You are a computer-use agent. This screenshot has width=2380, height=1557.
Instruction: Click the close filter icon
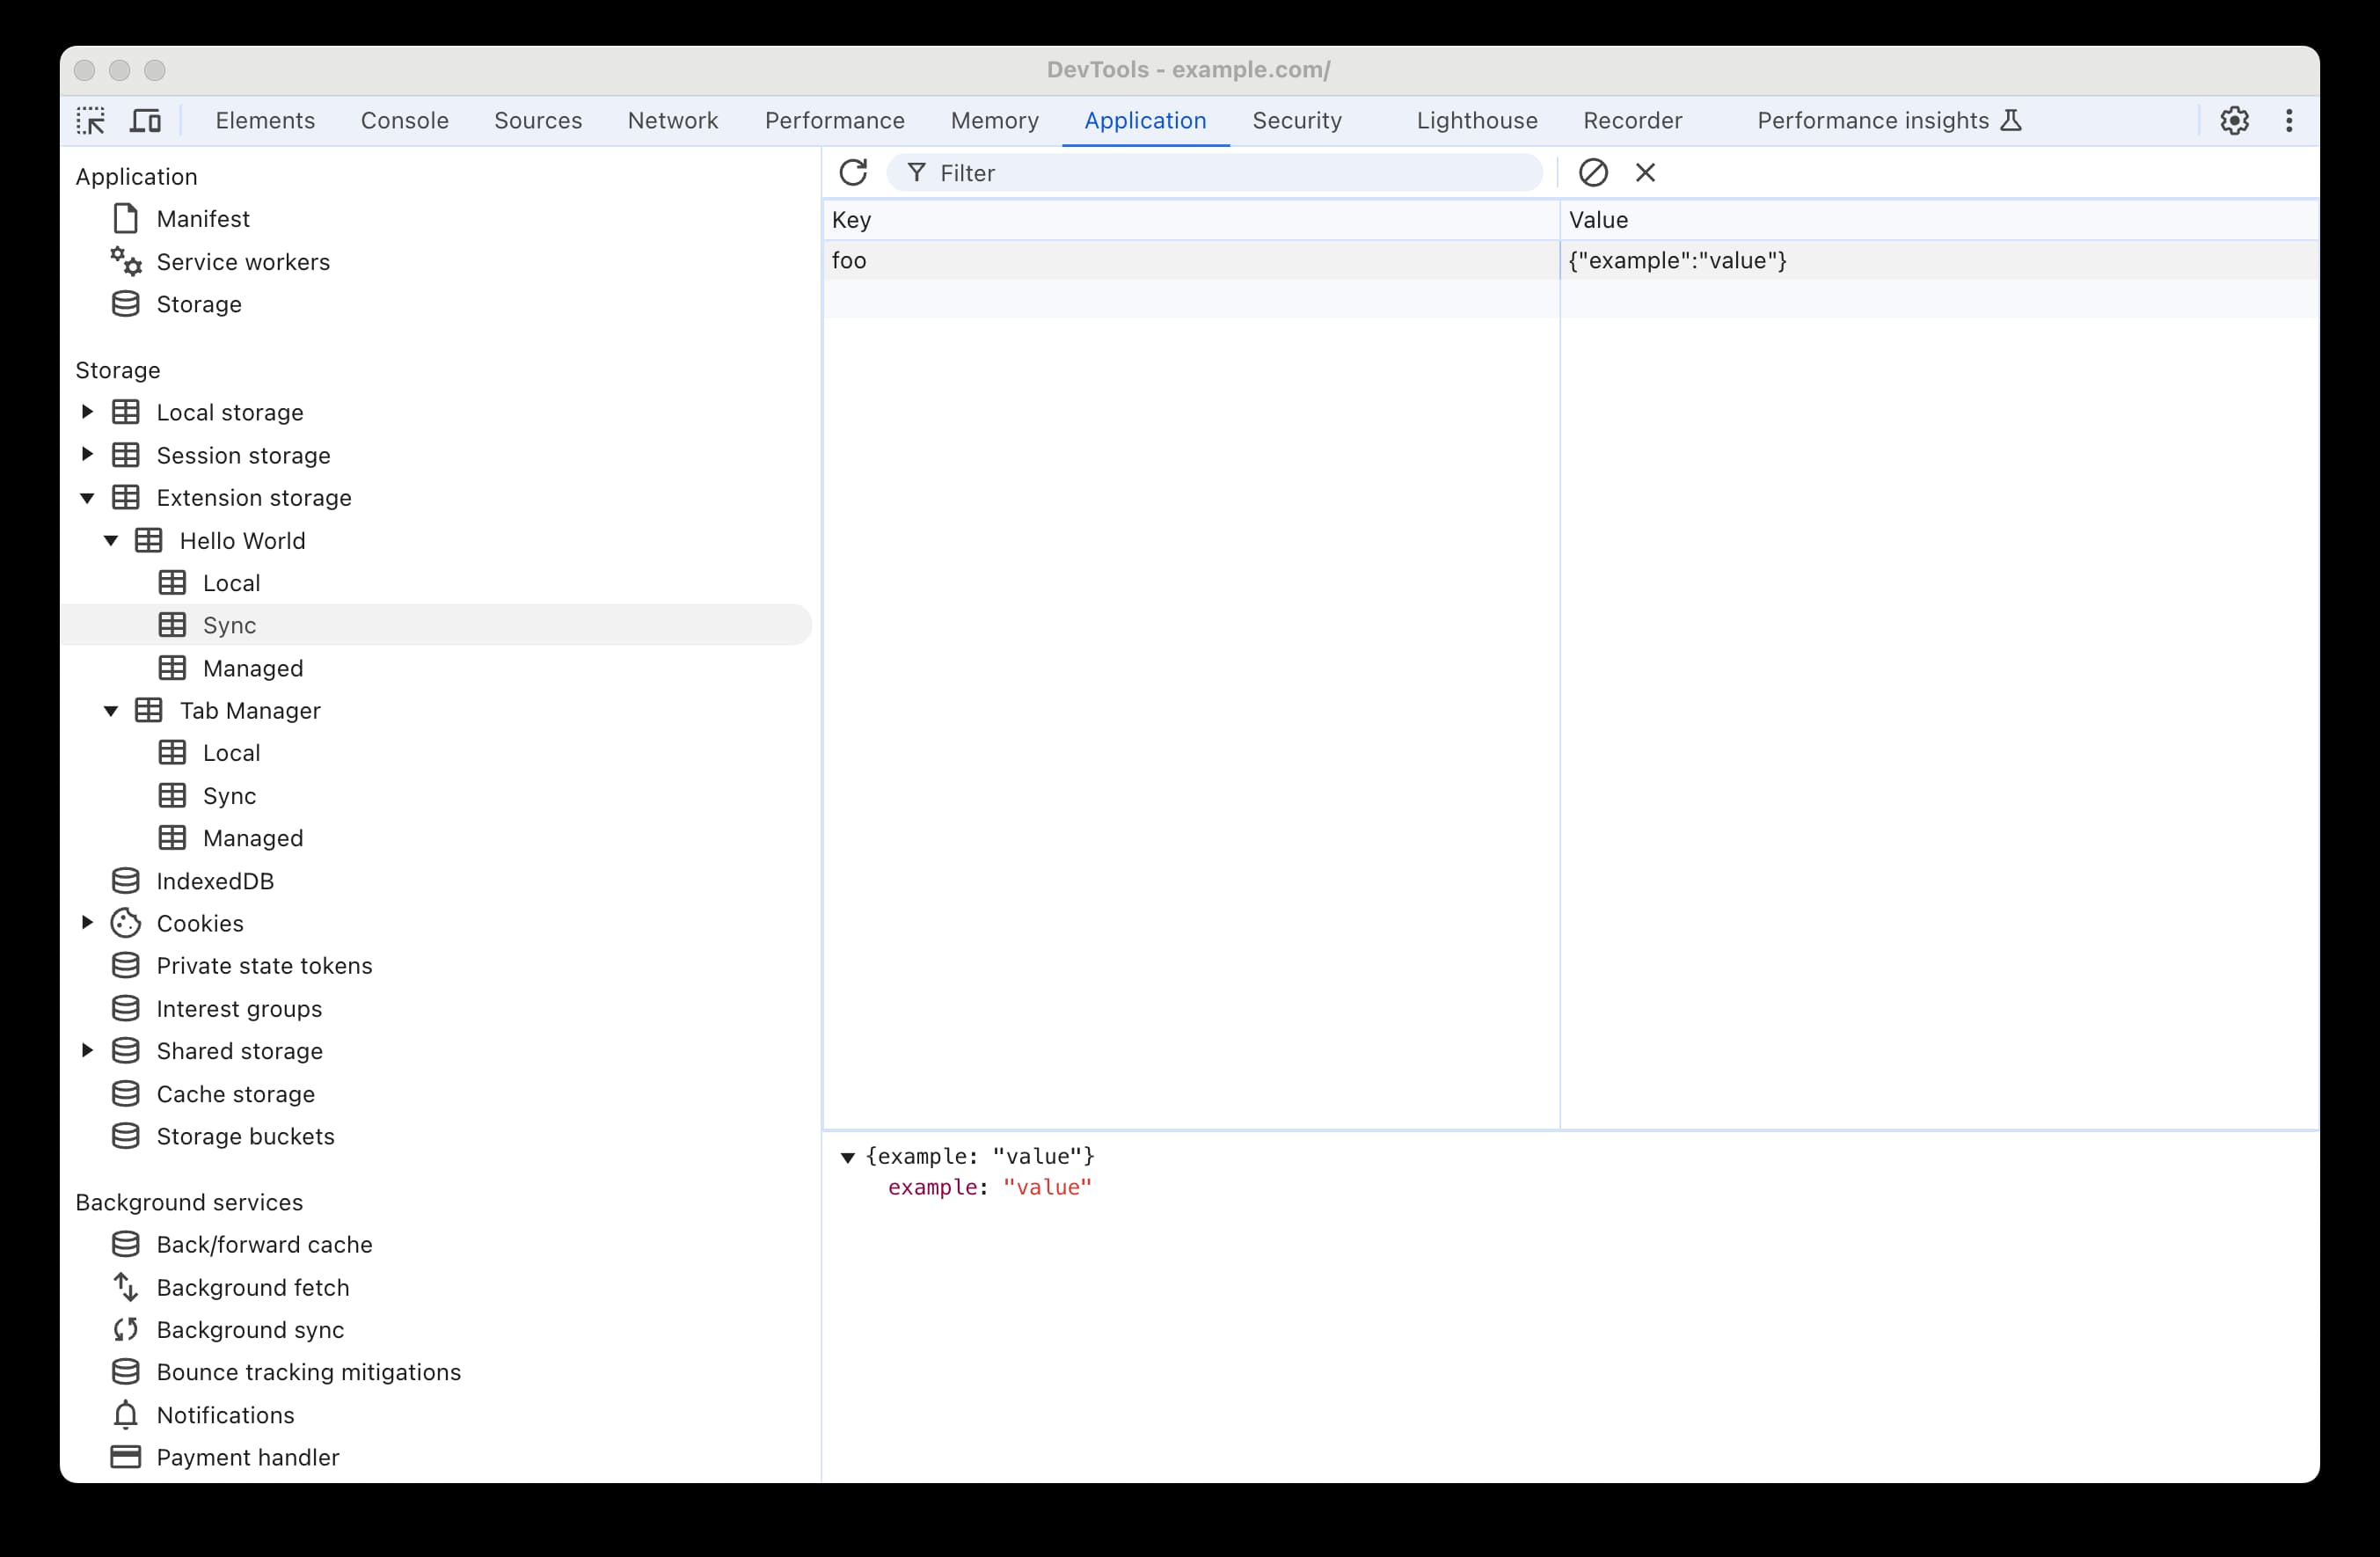point(1644,172)
